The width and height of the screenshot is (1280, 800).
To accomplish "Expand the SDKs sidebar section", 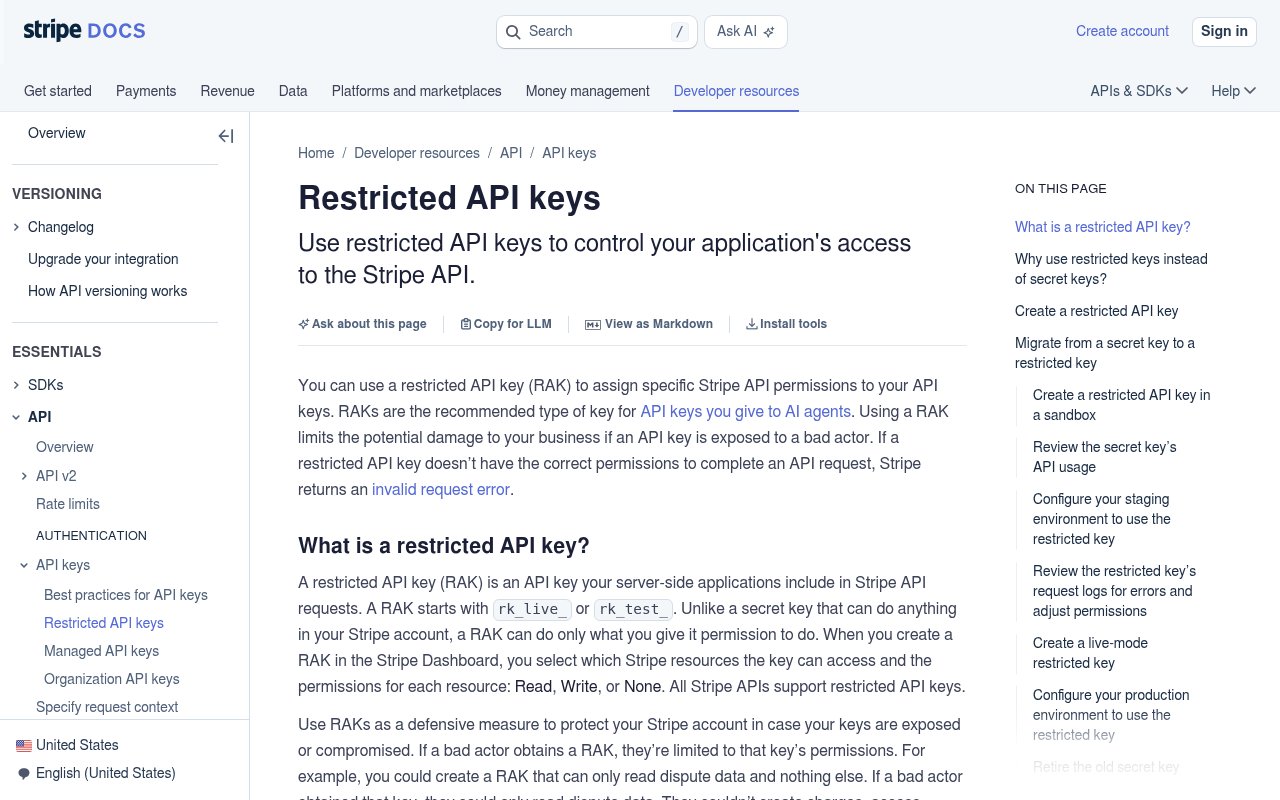I will (x=16, y=385).
